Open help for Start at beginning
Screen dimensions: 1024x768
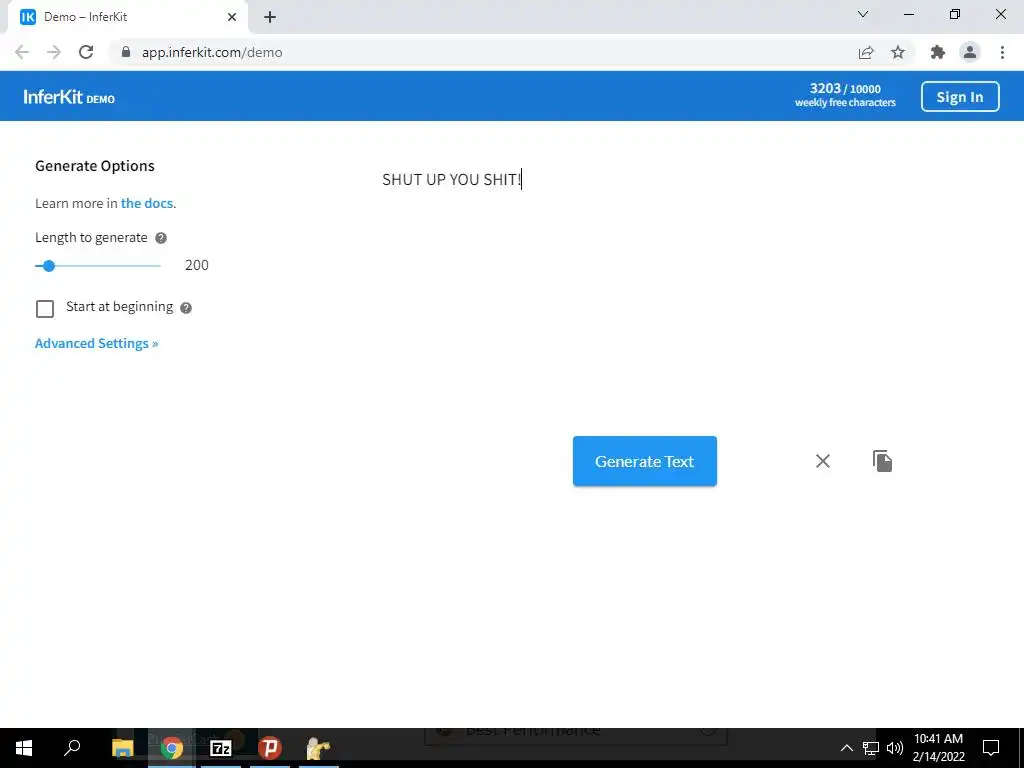186,308
